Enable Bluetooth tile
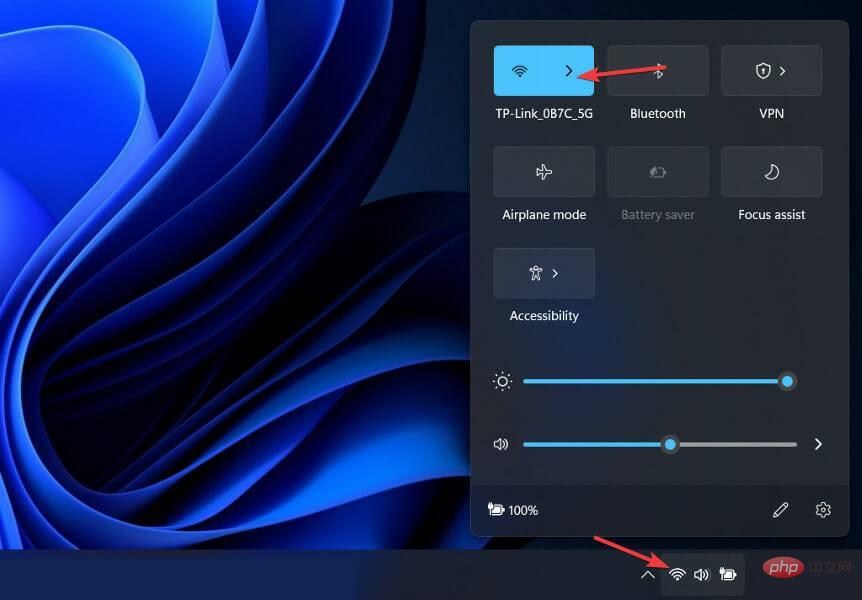 658,71
